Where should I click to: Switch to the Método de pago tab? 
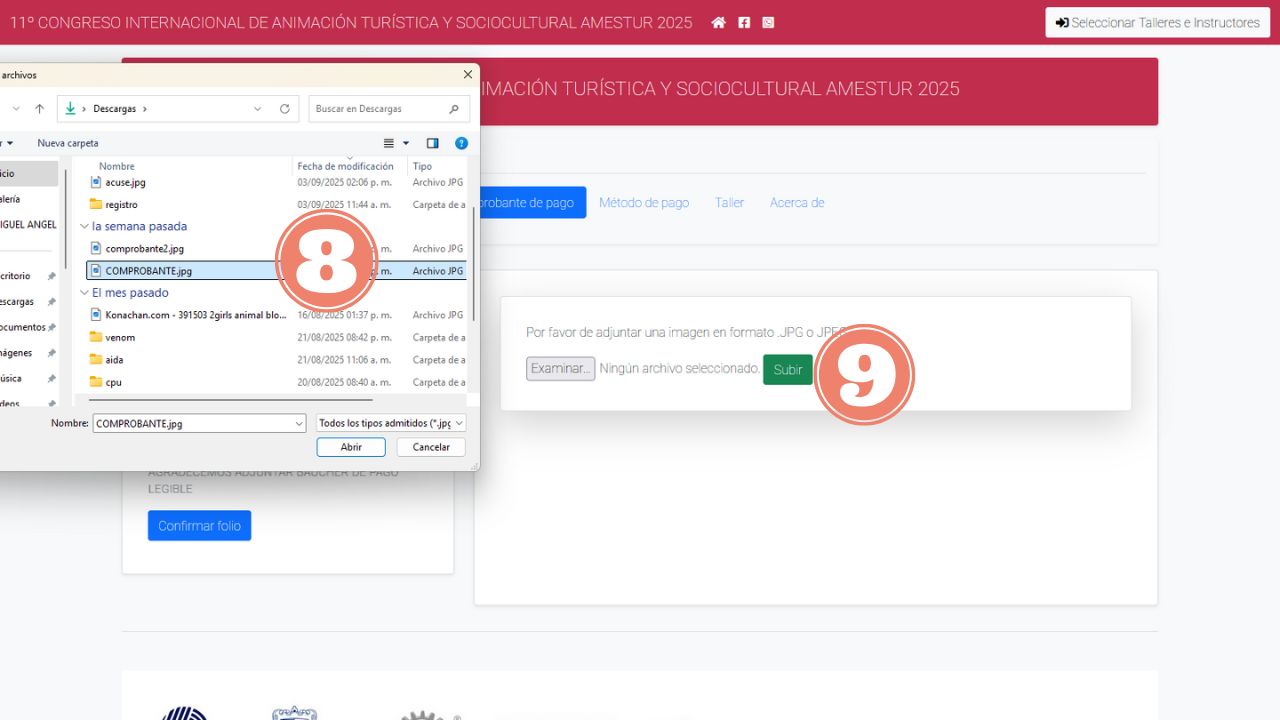(x=644, y=203)
